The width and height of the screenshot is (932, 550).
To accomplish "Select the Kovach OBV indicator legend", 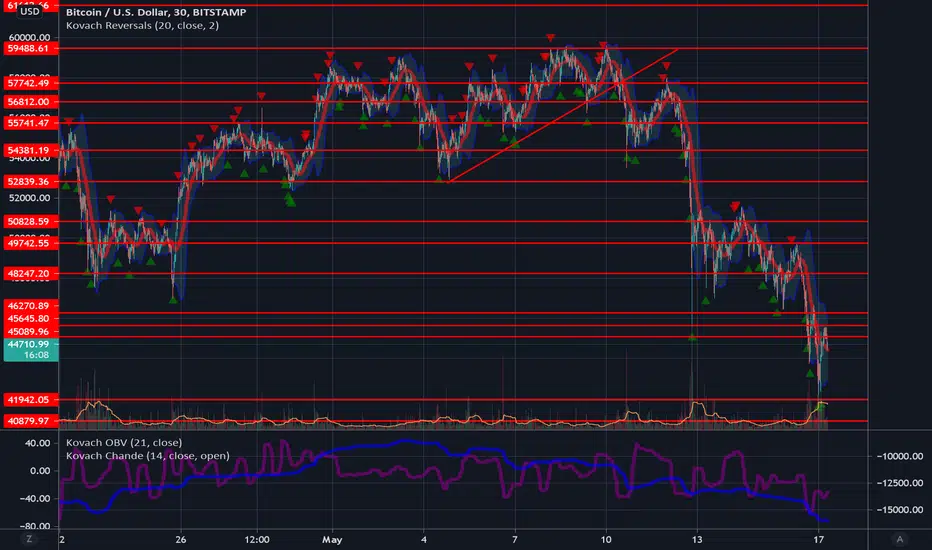I will [x=124, y=442].
